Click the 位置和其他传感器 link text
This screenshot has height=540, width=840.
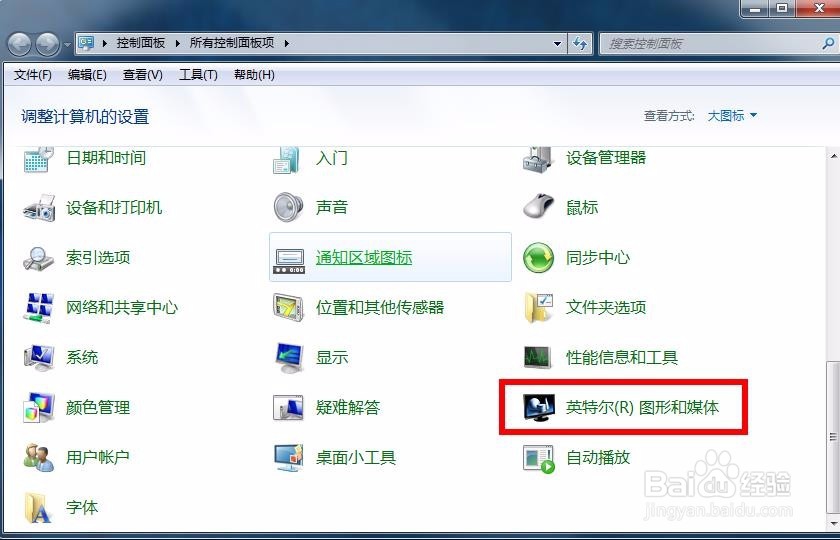click(380, 308)
